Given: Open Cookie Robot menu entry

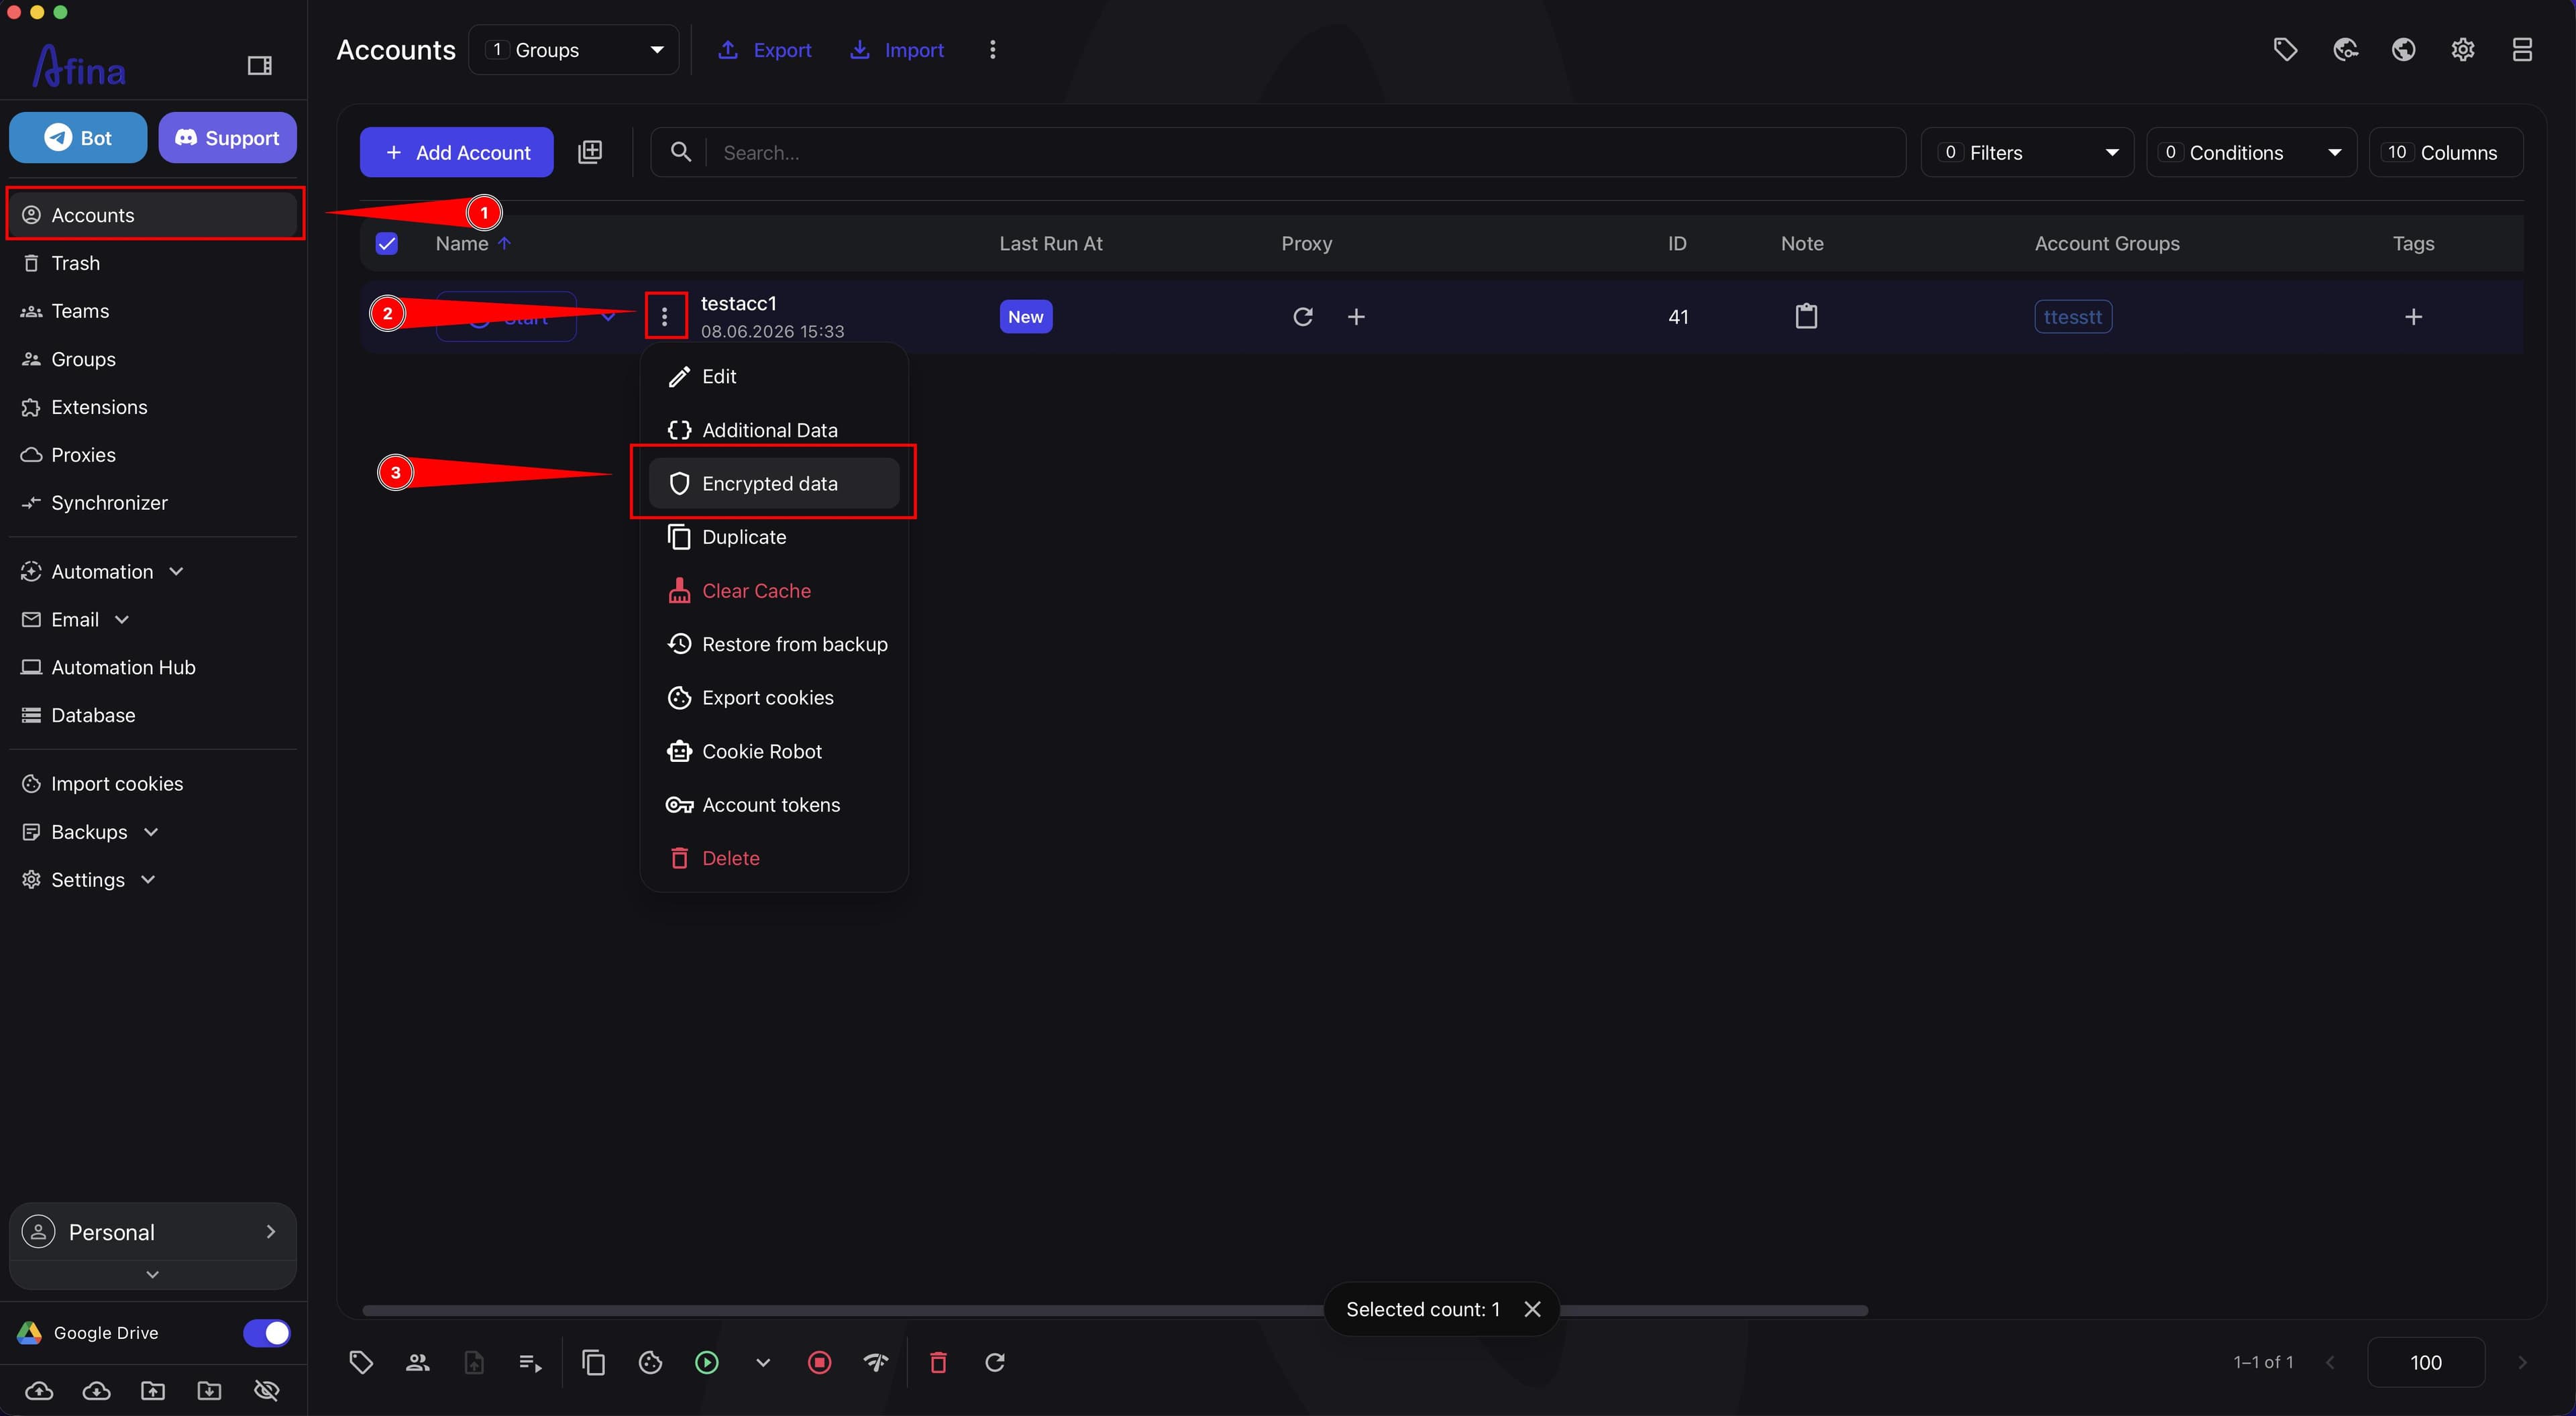Looking at the screenshot, I should tap(774, 751).
